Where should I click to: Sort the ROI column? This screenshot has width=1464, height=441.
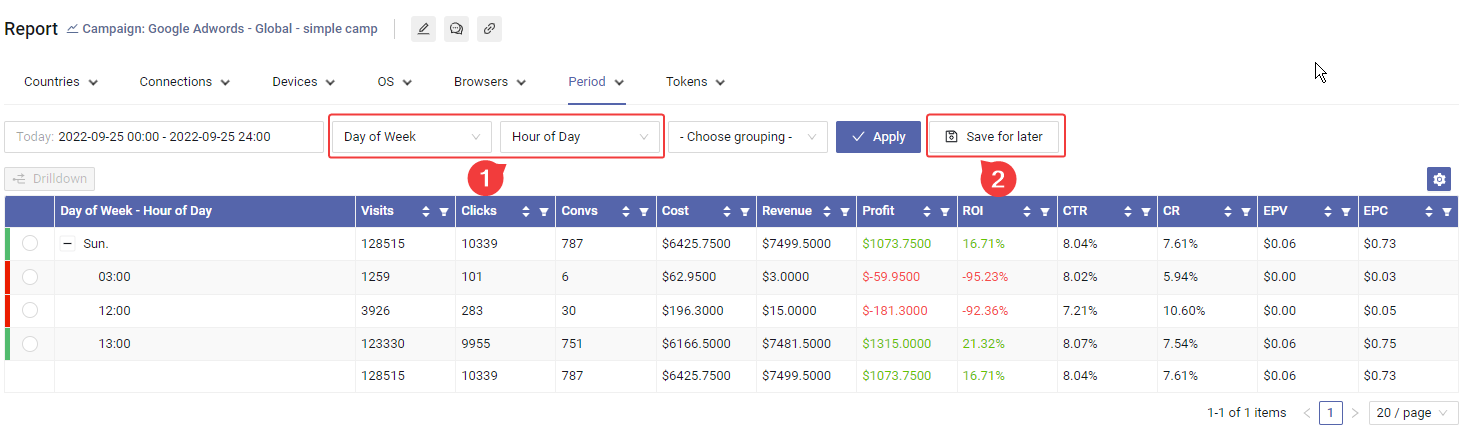(1027, 212)
